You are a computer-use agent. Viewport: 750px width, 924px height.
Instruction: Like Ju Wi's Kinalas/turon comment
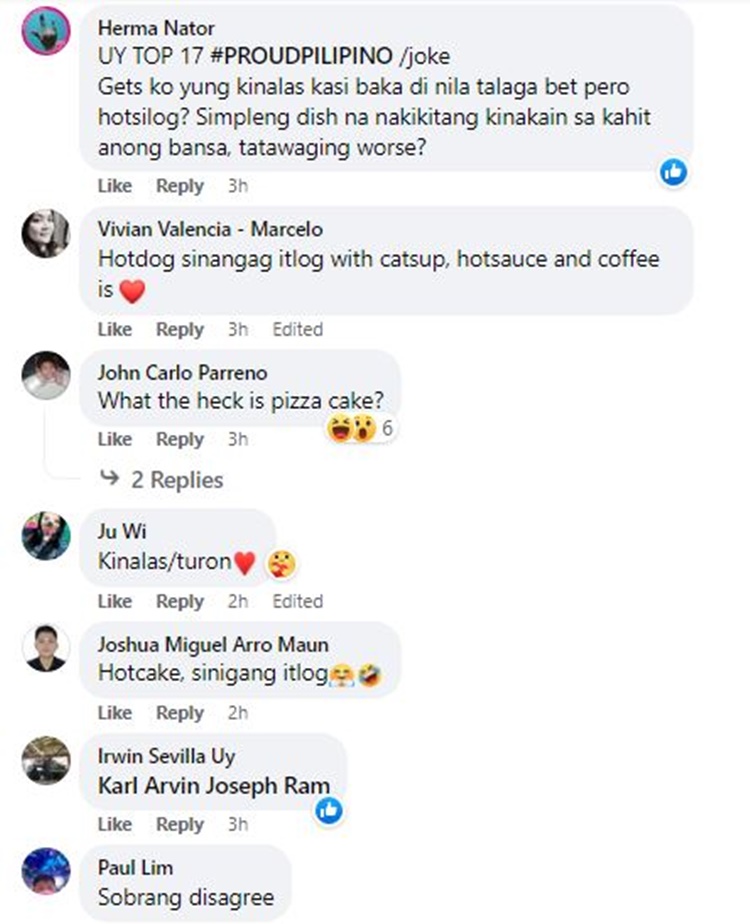pos(115,601)
